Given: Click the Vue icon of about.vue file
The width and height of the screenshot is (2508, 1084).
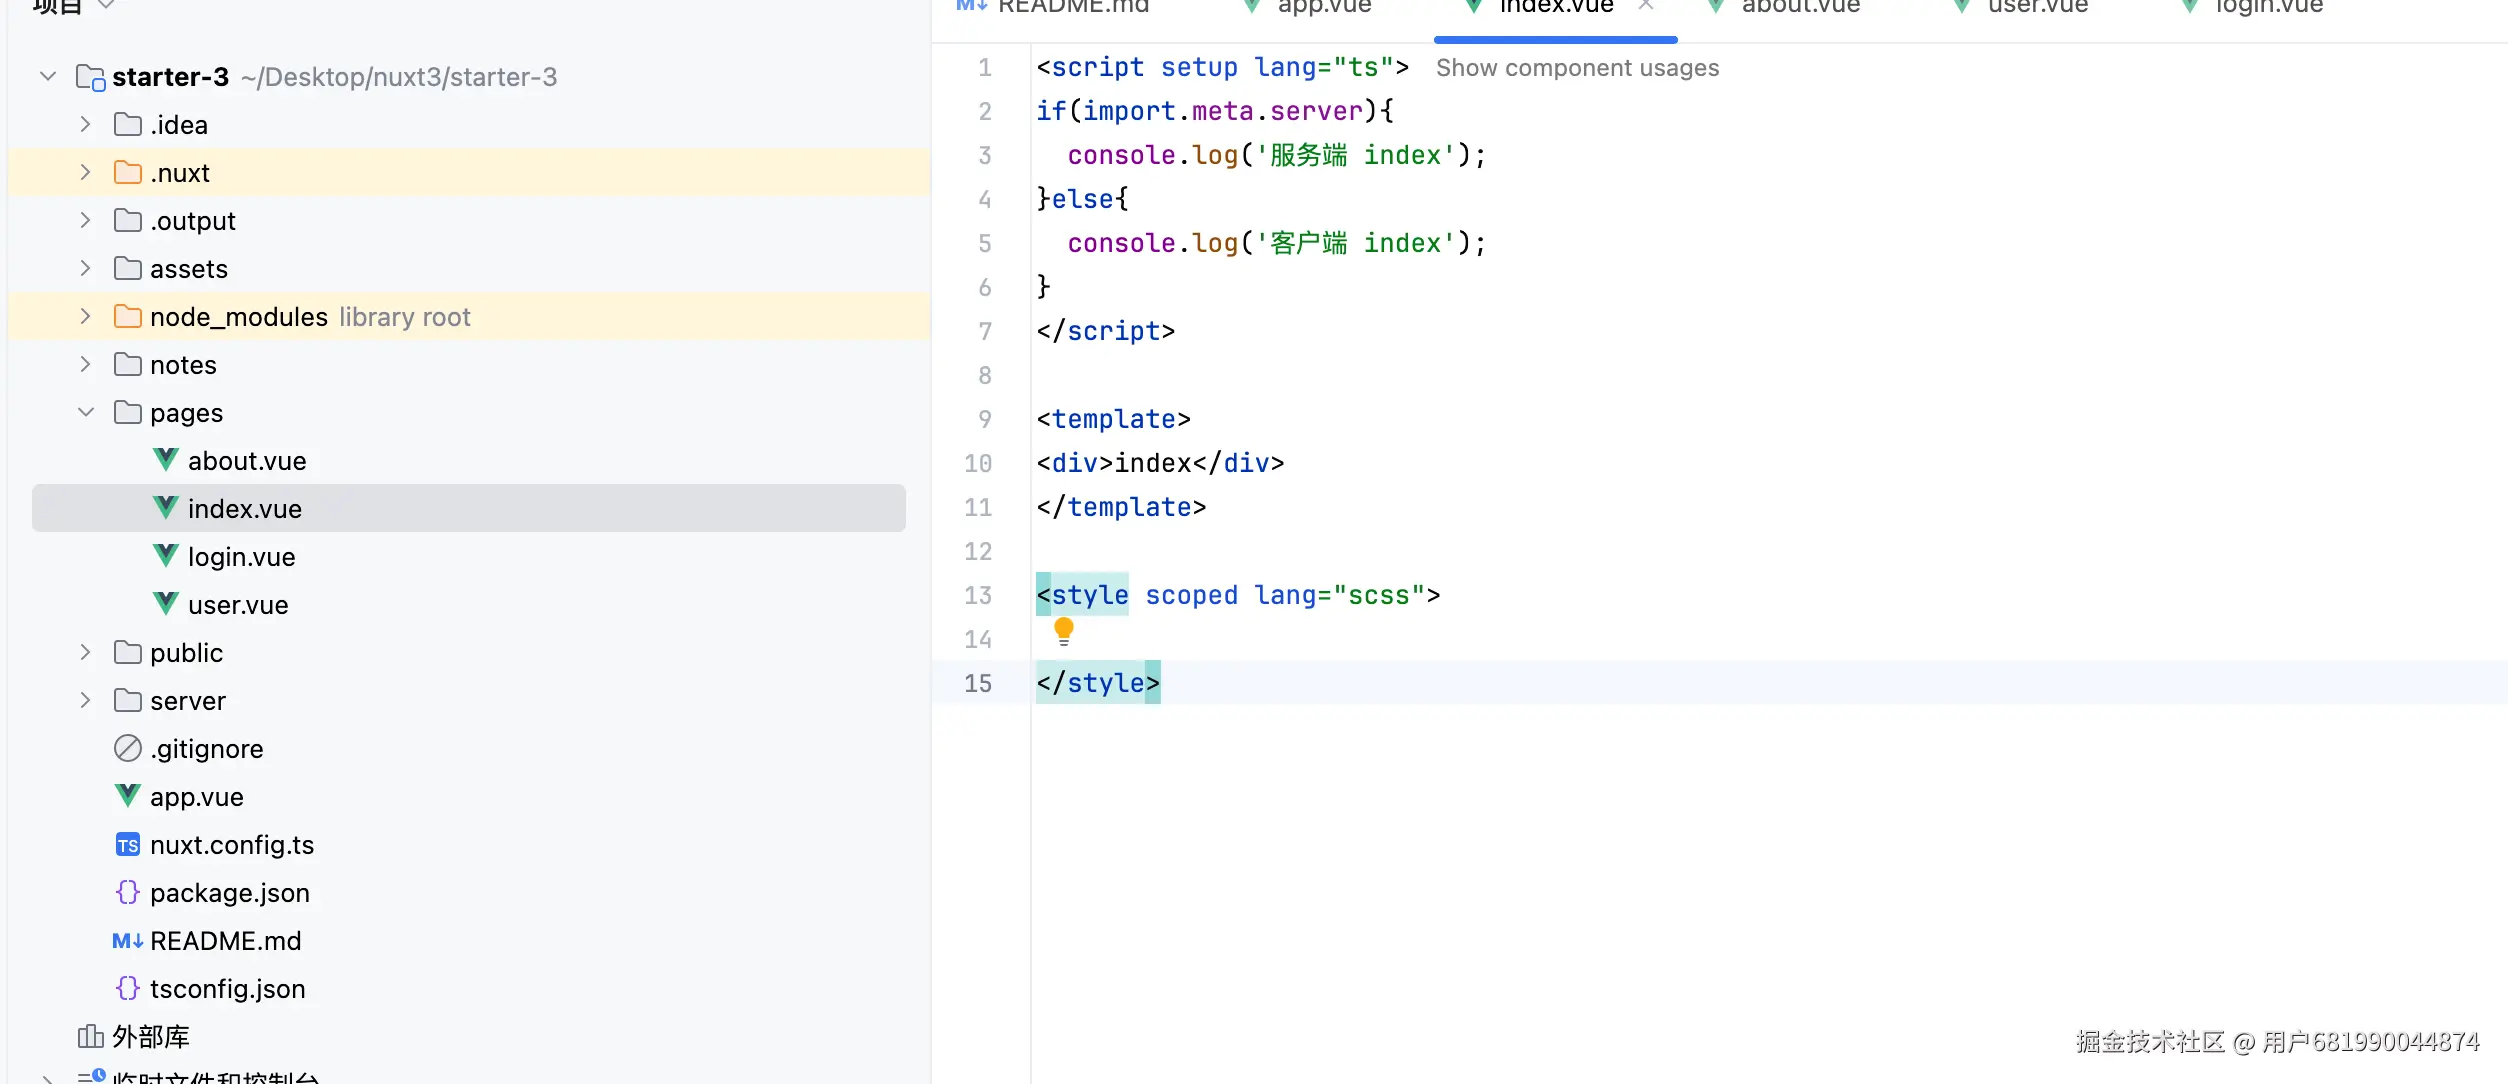Looking at the screenshot, I should coord(166,460).
